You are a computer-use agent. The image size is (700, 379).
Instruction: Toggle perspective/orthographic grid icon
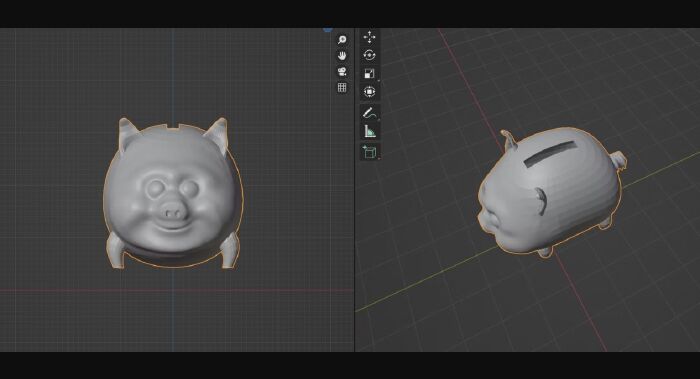342,87
